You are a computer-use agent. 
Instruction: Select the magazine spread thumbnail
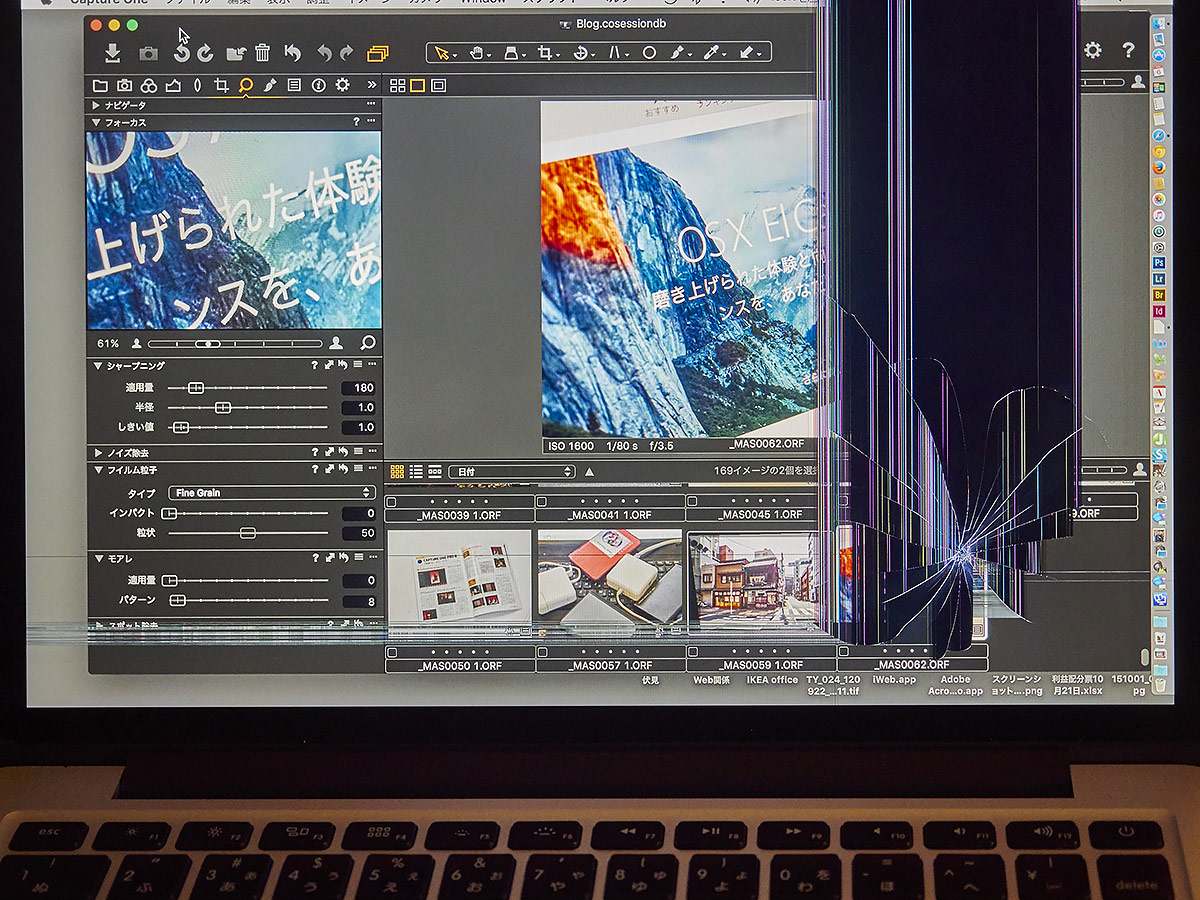tap(459, 581)
